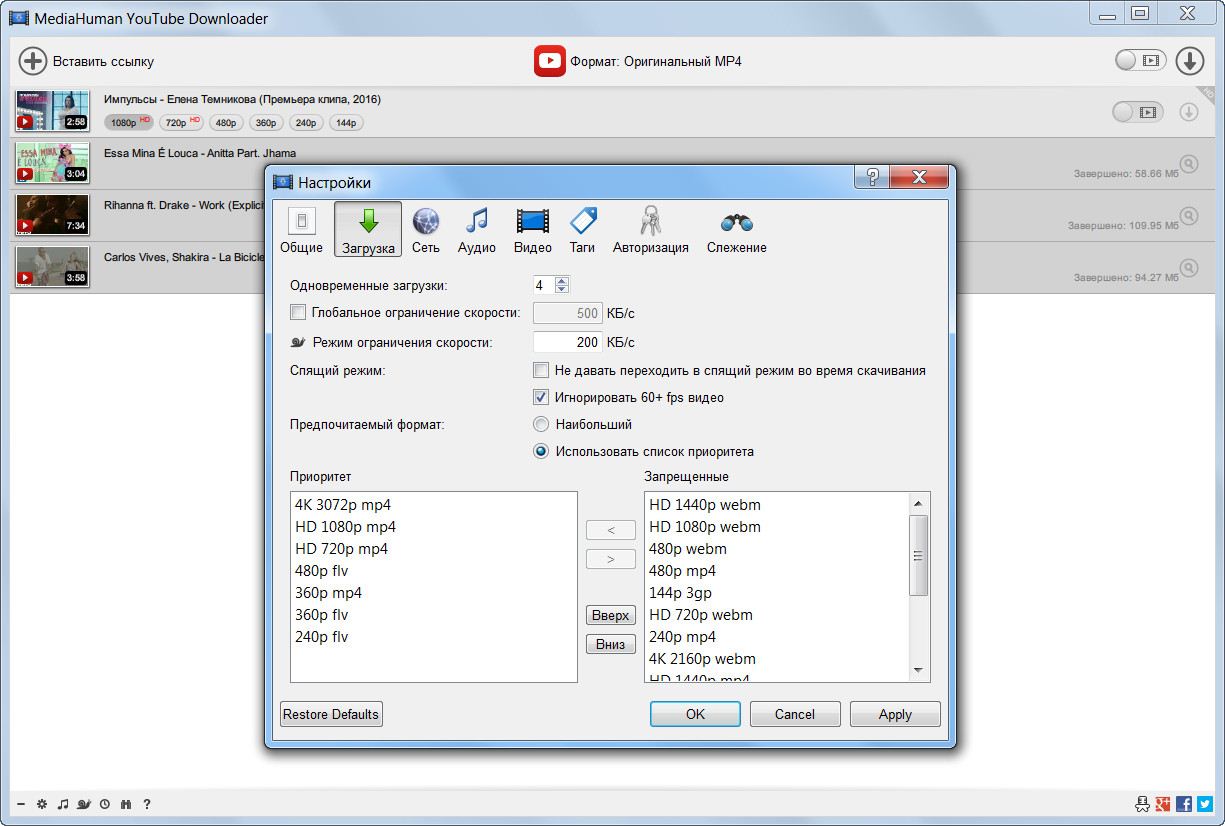The height and width of the screenshot is (826, 1225).
Task: Locate downloaded Carlos Vives file via magnifier
Action: [1189, 267]
